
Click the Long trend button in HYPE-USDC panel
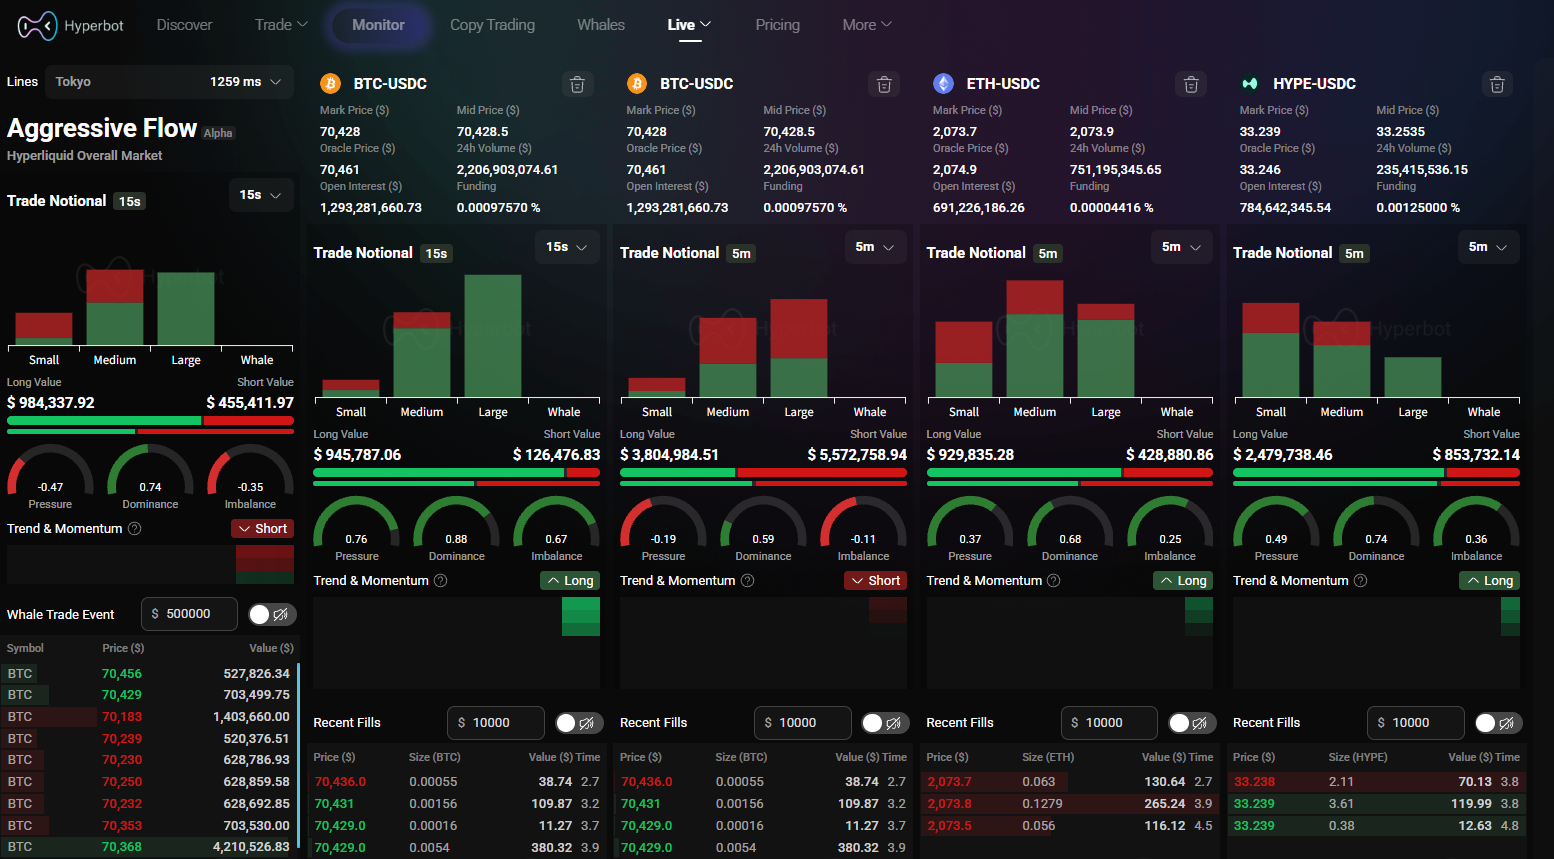coord(1489,581)
